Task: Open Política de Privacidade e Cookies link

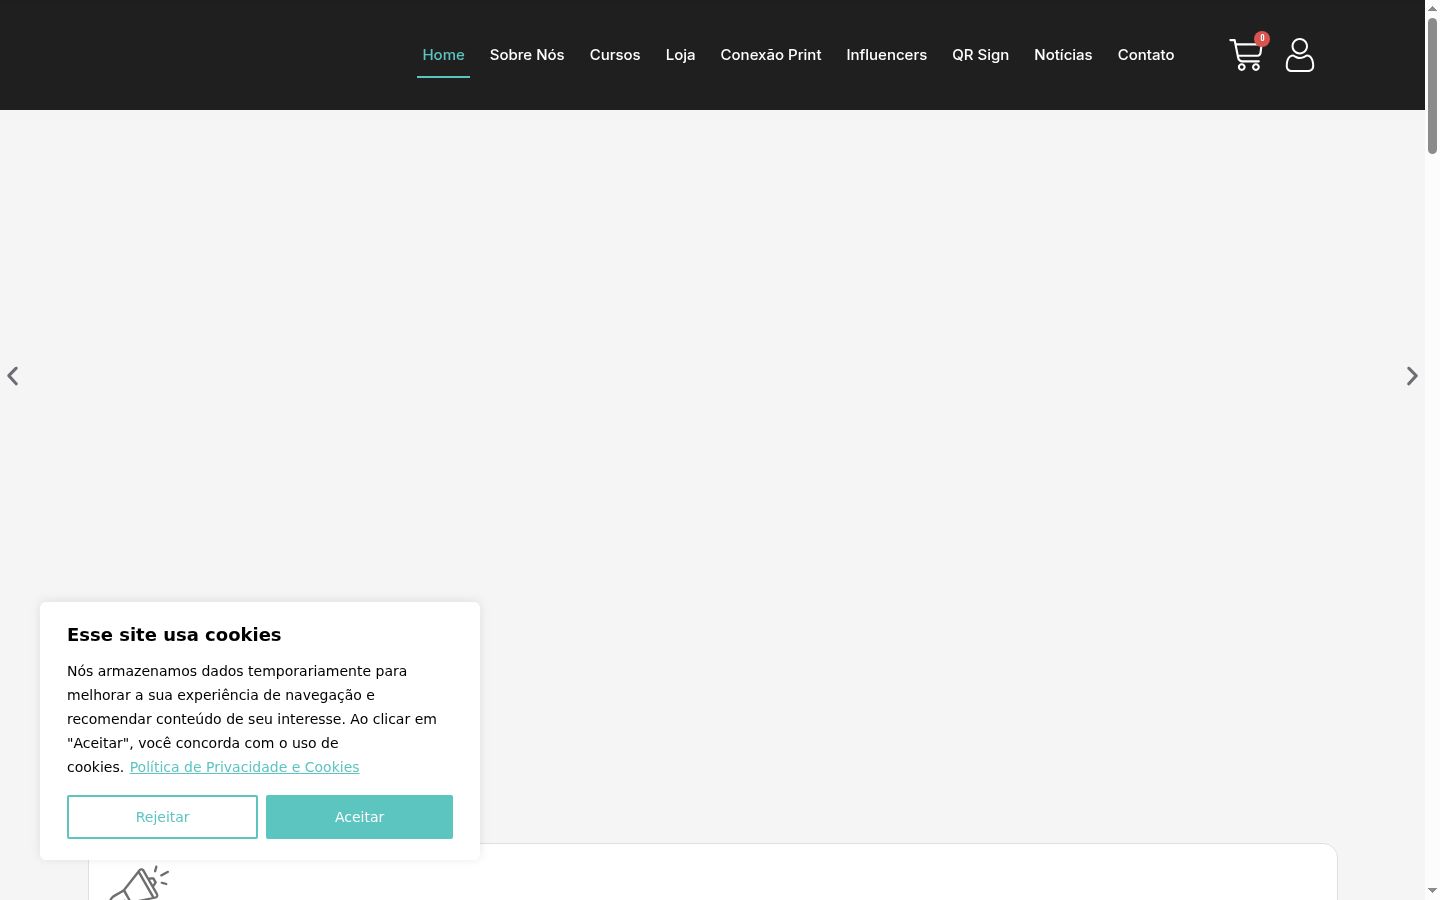Action: click(x=244, y=767)
